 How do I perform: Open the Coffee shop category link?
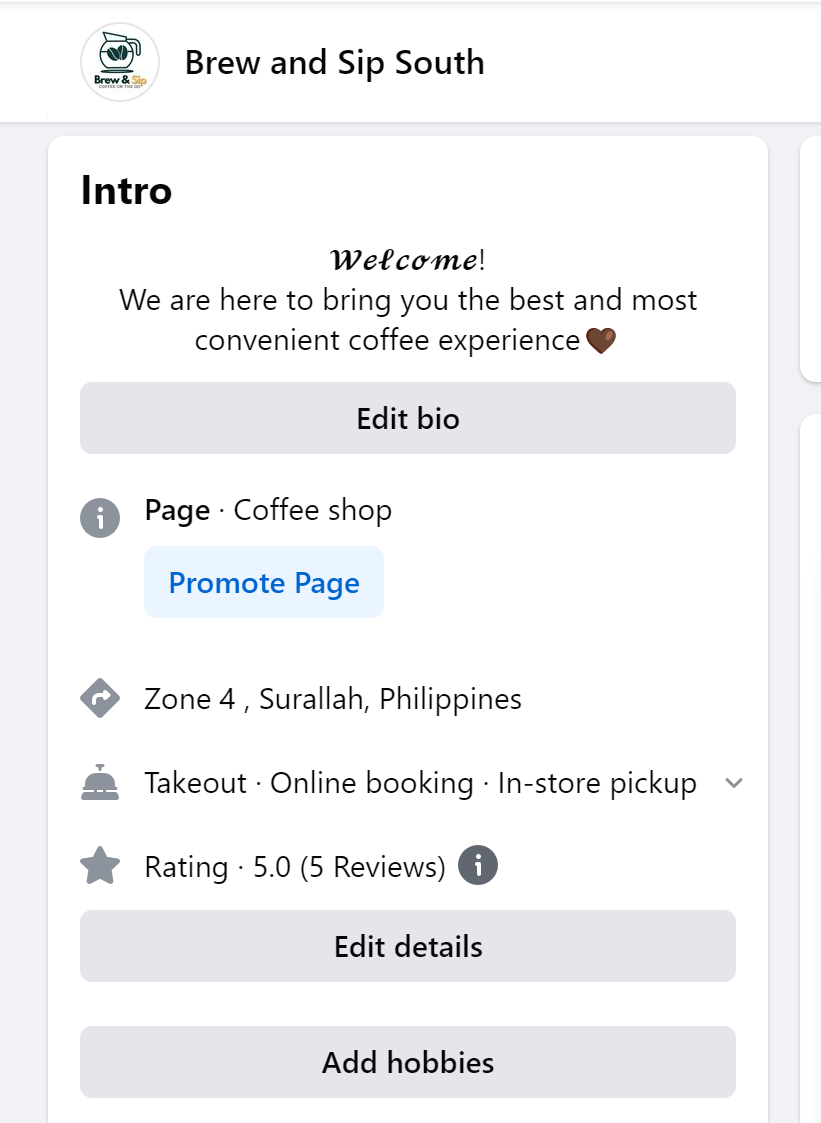point(312,510)
